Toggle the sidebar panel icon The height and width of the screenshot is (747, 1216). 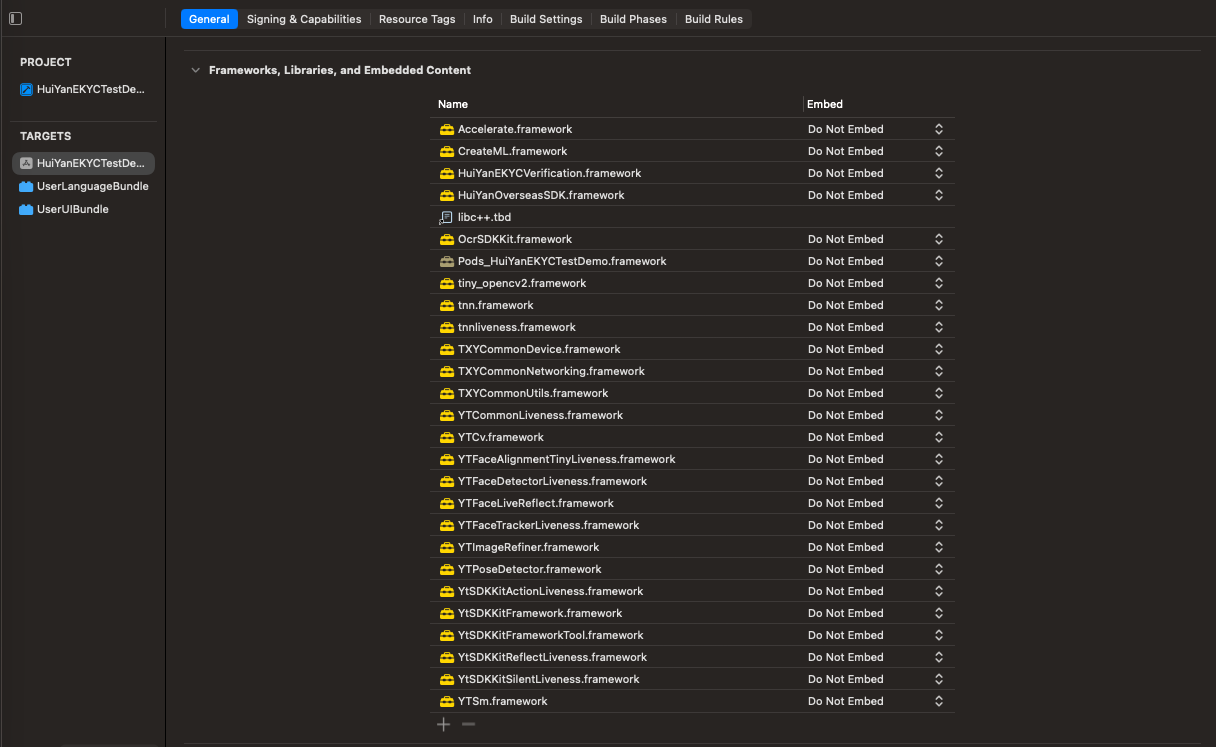(15, 19)
